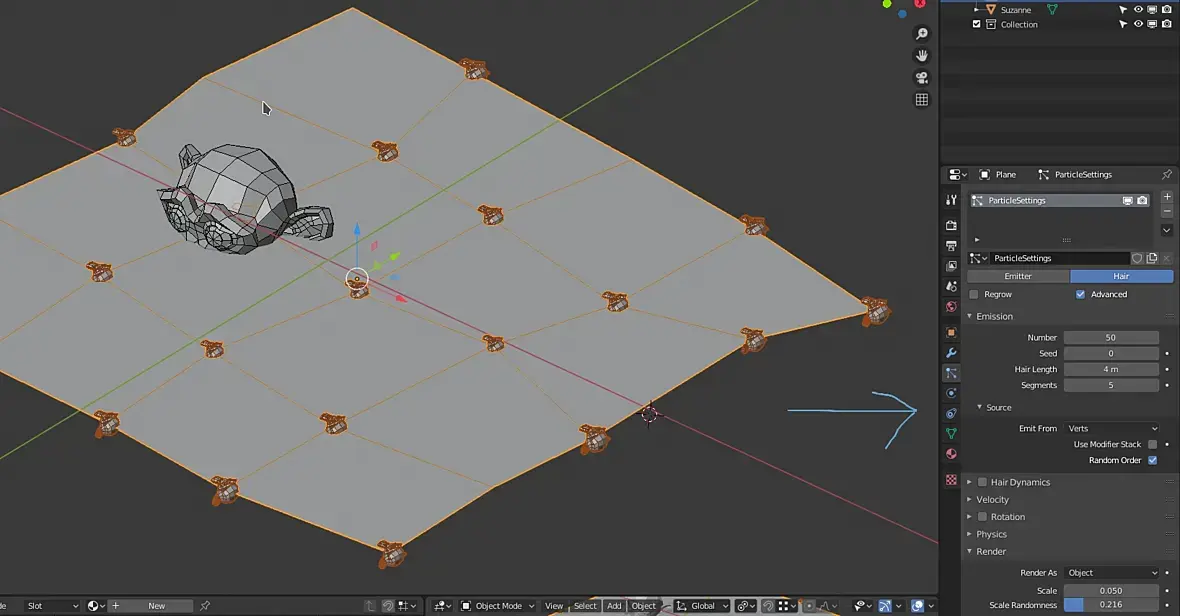1180x616 pixels.
Task: Open the Particle properties tab
Action: (951, 373)
